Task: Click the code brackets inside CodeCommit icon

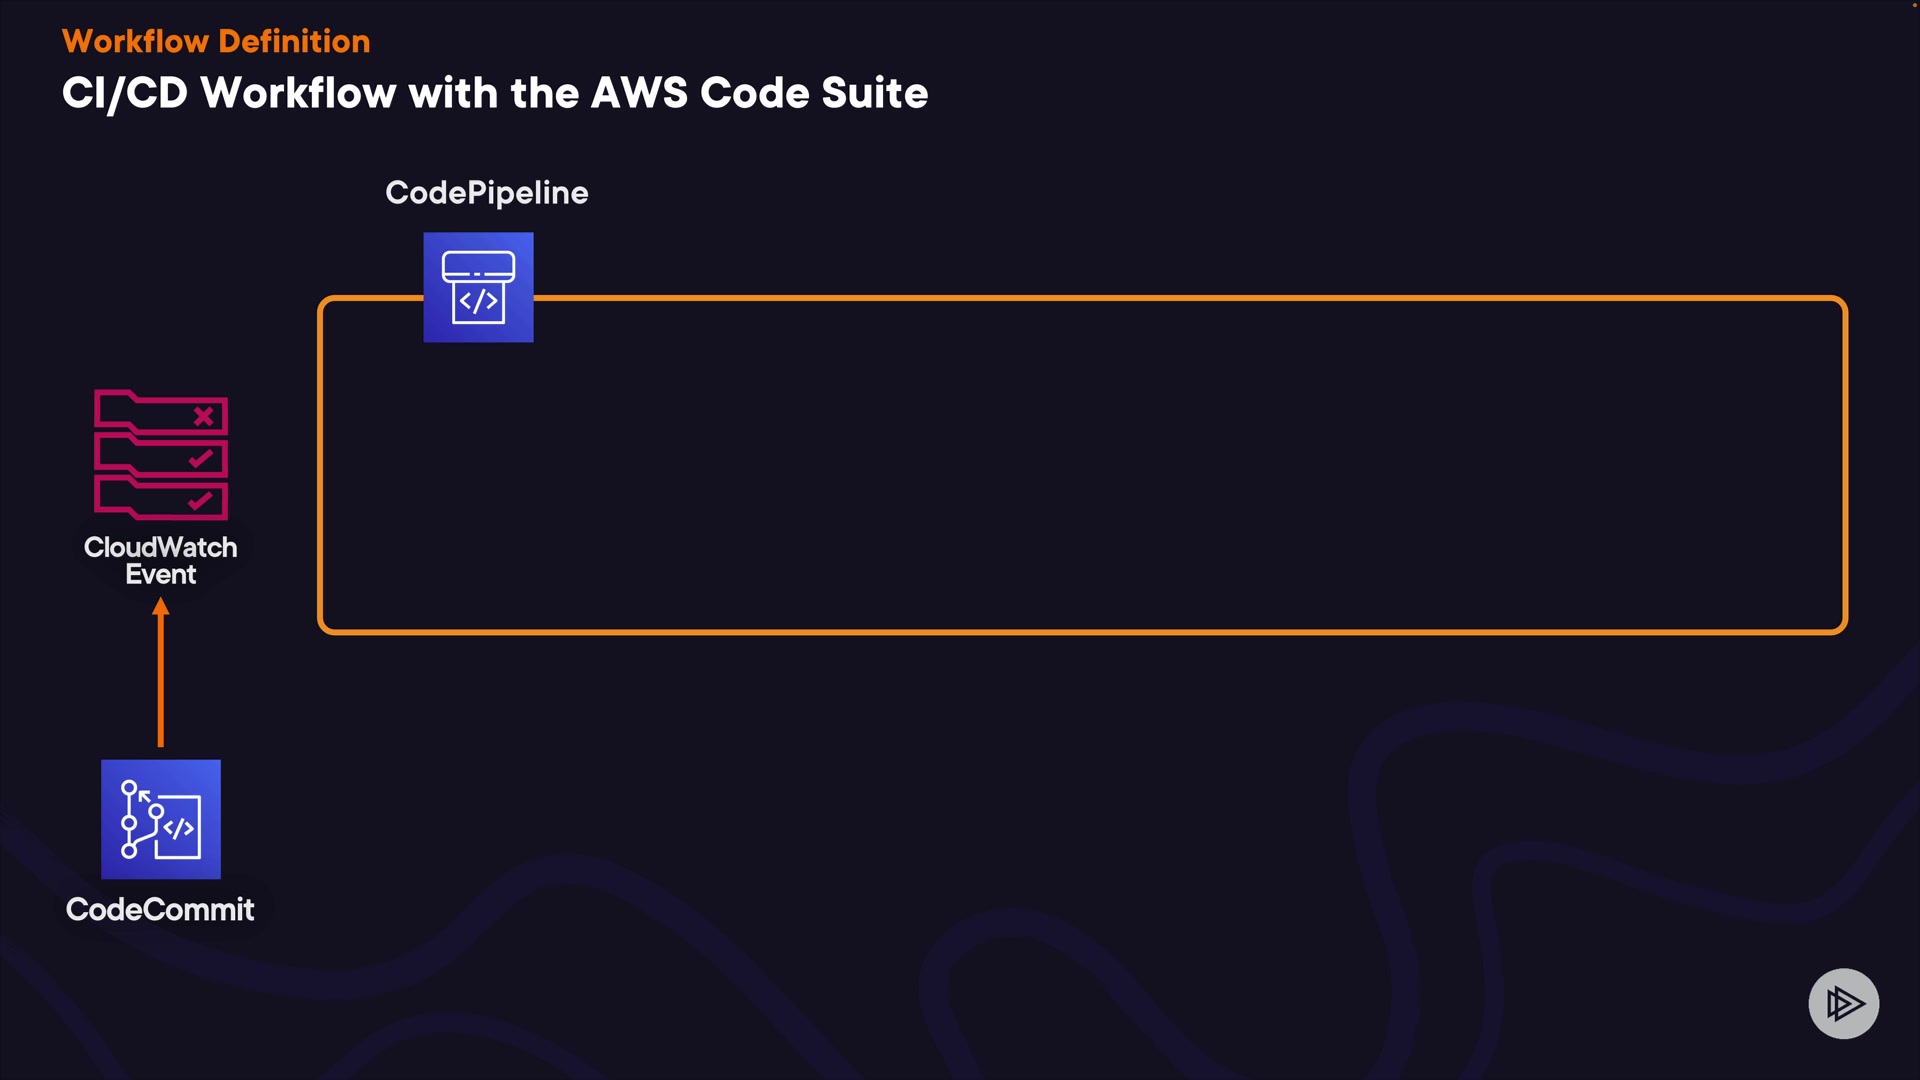Action: 179,828
